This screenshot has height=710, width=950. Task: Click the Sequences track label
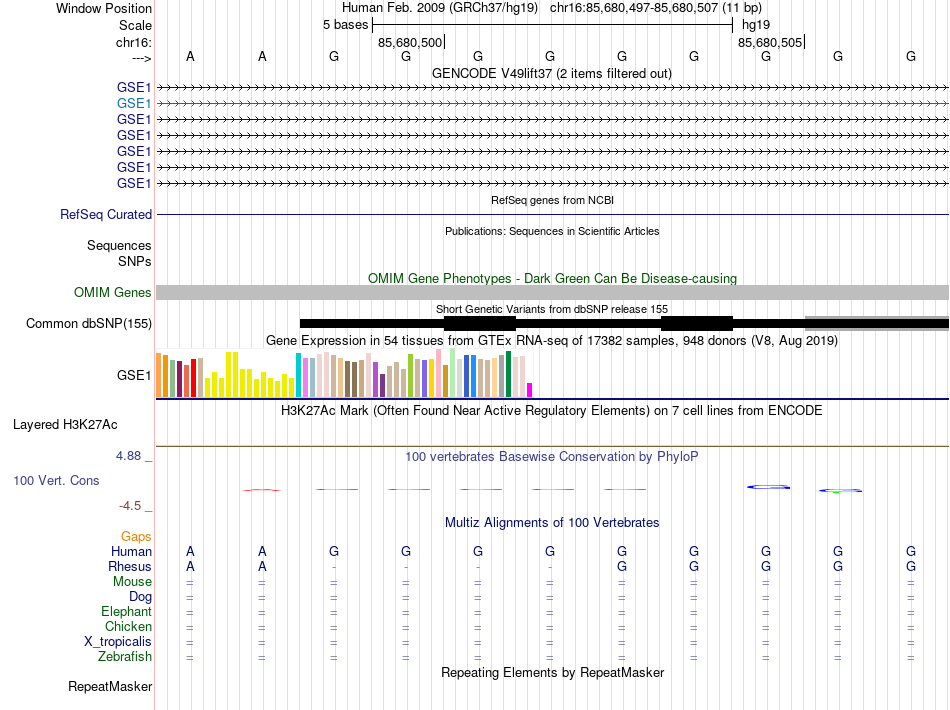pos(119,245)
